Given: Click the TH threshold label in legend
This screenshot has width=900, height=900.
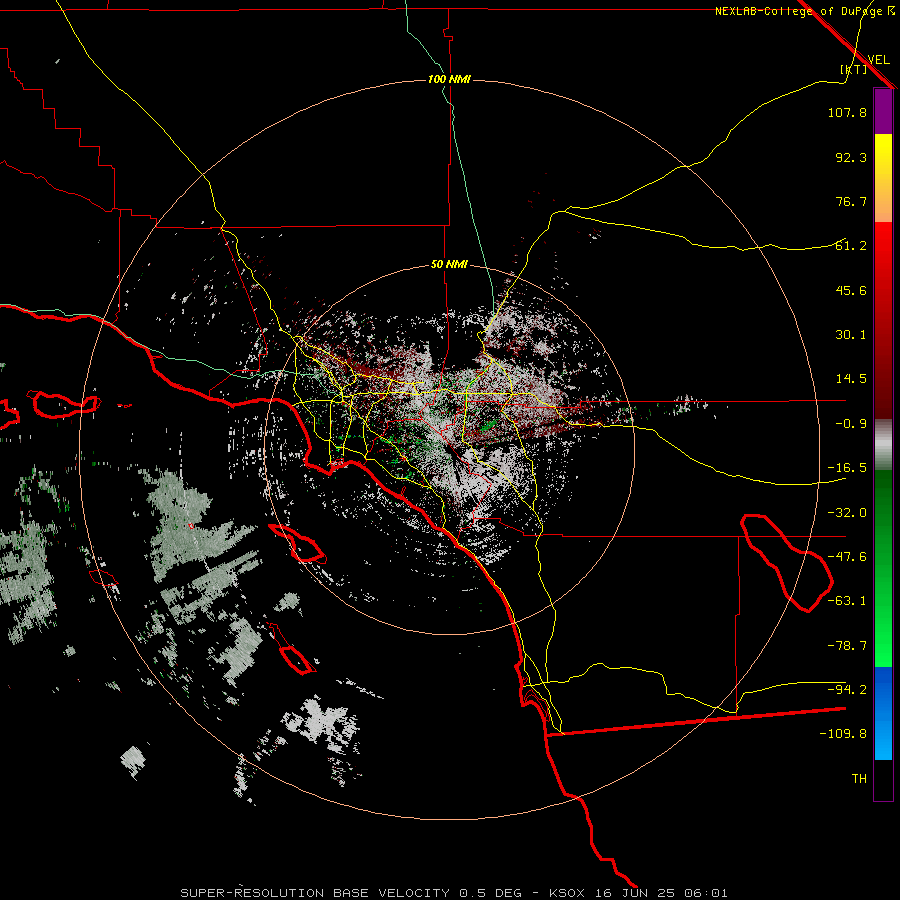Looking at the screenshot, I should tap(859, 779).
